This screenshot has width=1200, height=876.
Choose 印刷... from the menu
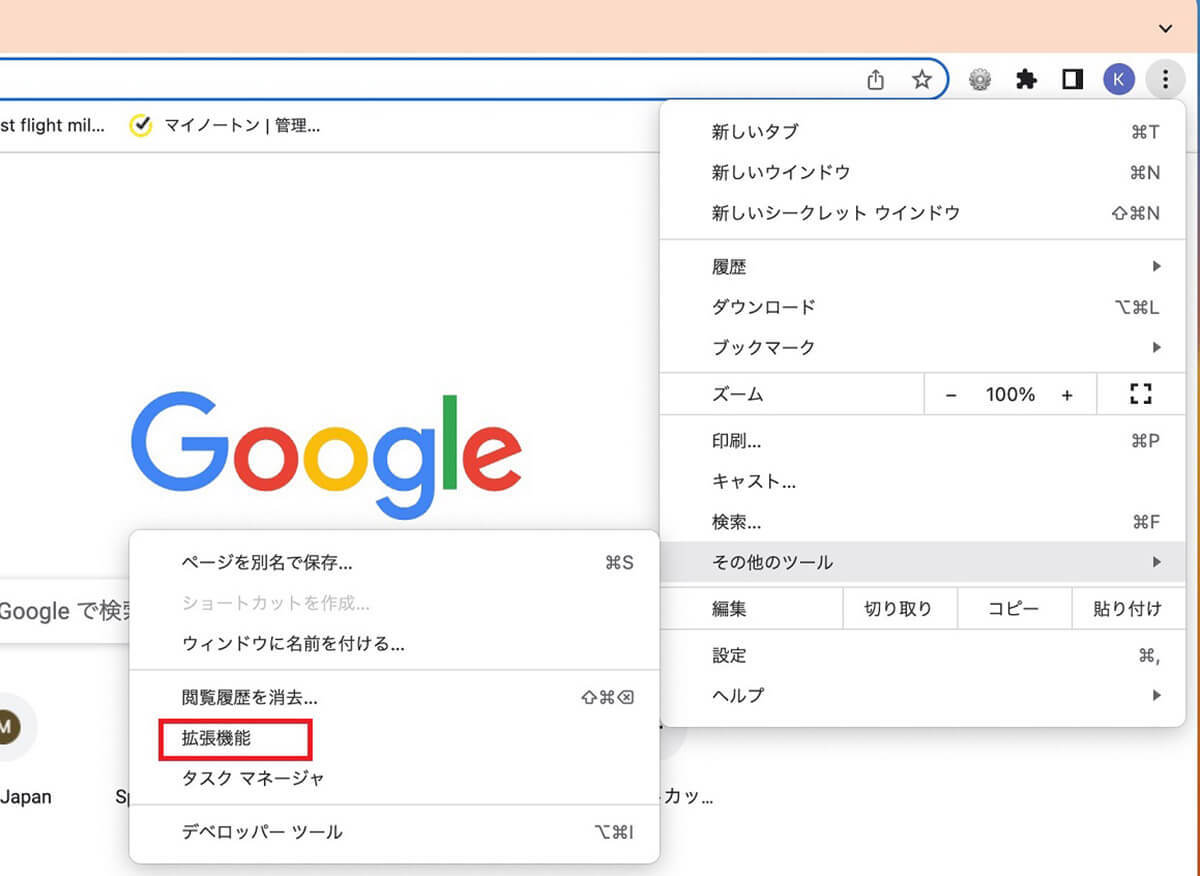[x=922, y=441]
